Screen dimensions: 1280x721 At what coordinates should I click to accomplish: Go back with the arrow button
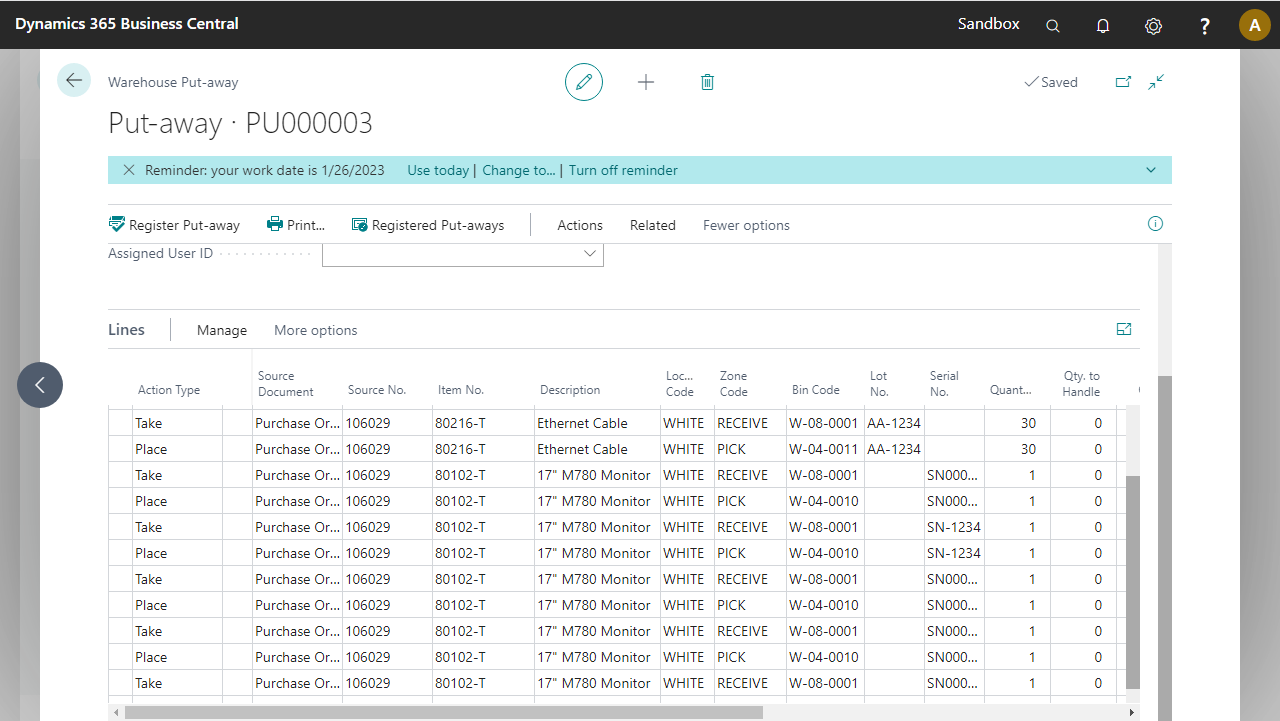click(x=74, y=80)
